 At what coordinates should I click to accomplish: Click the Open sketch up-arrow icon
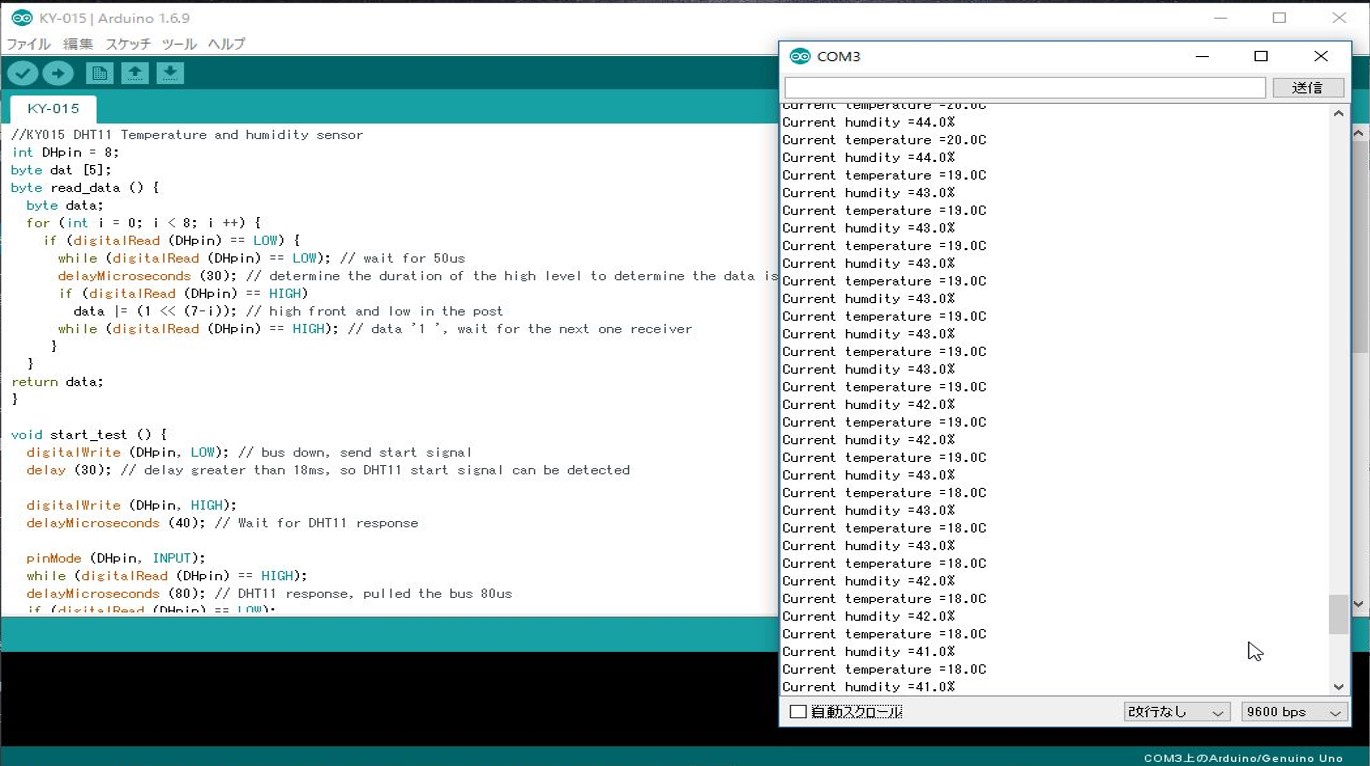click(x=135, y=73)
